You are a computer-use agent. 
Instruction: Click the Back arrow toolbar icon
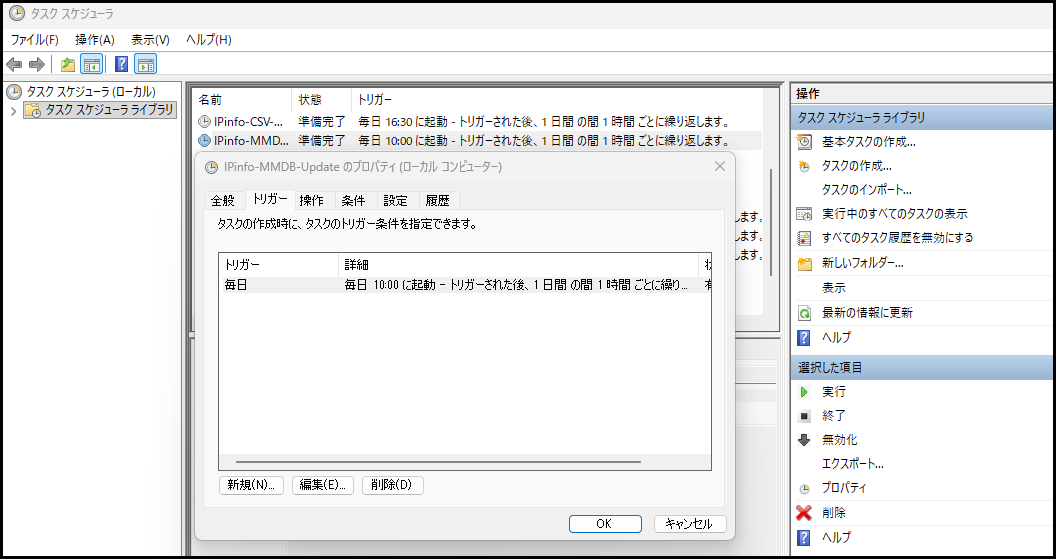tap(15, 65)
